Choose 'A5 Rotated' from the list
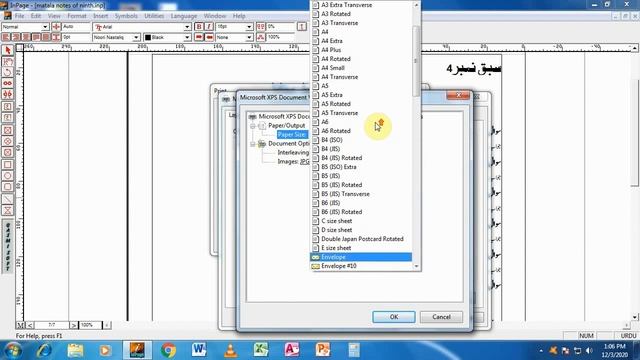This screenshot has height=360, width=640. (x=361, y=104)
